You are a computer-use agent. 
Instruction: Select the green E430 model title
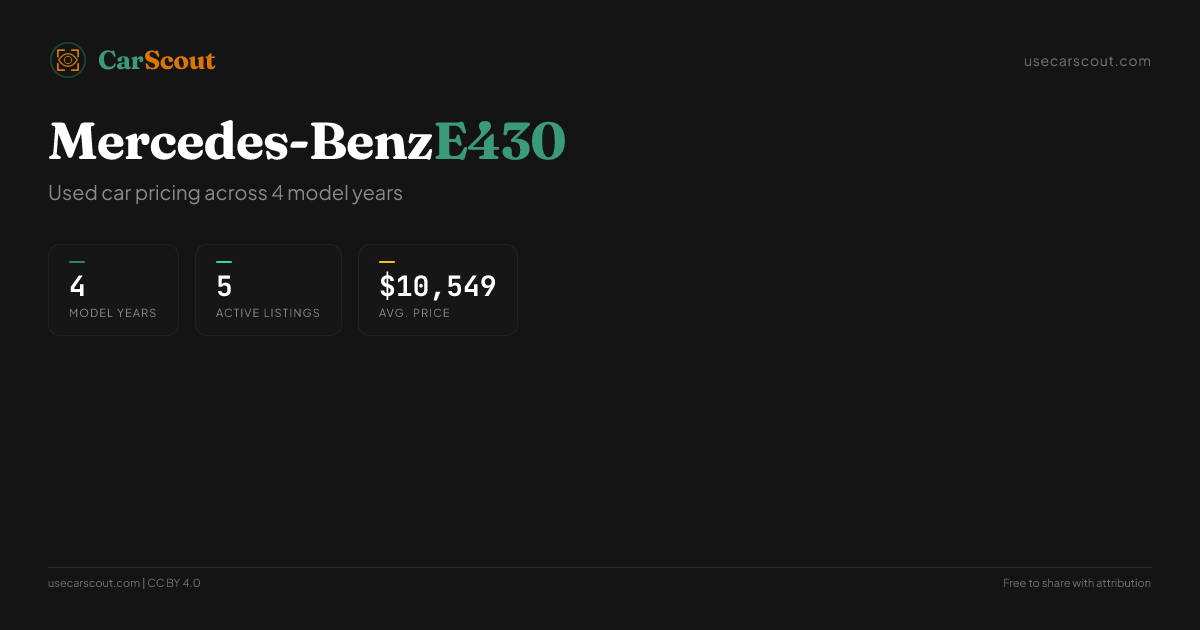(500, 142)
